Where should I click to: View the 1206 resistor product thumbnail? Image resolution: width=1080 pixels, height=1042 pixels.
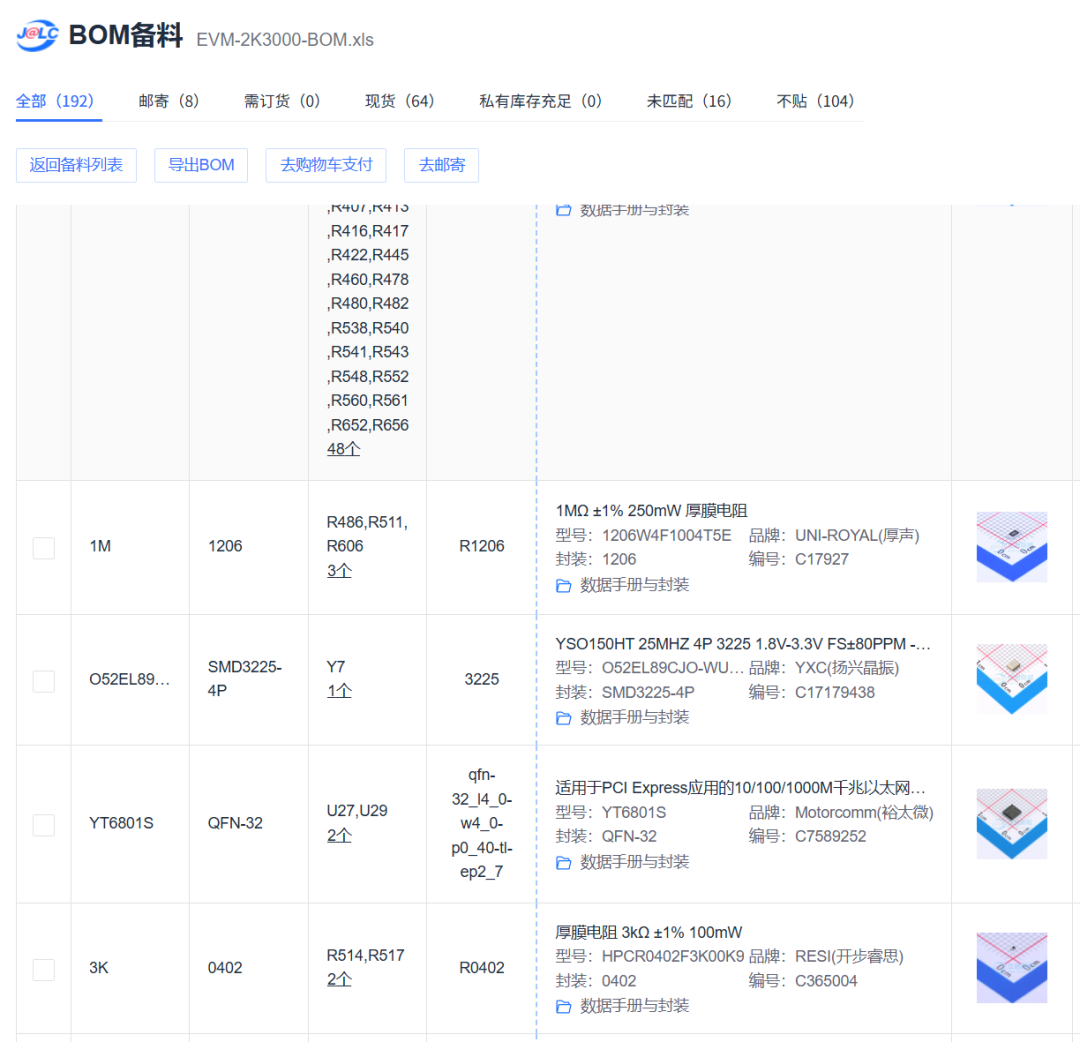[1012, 547]
